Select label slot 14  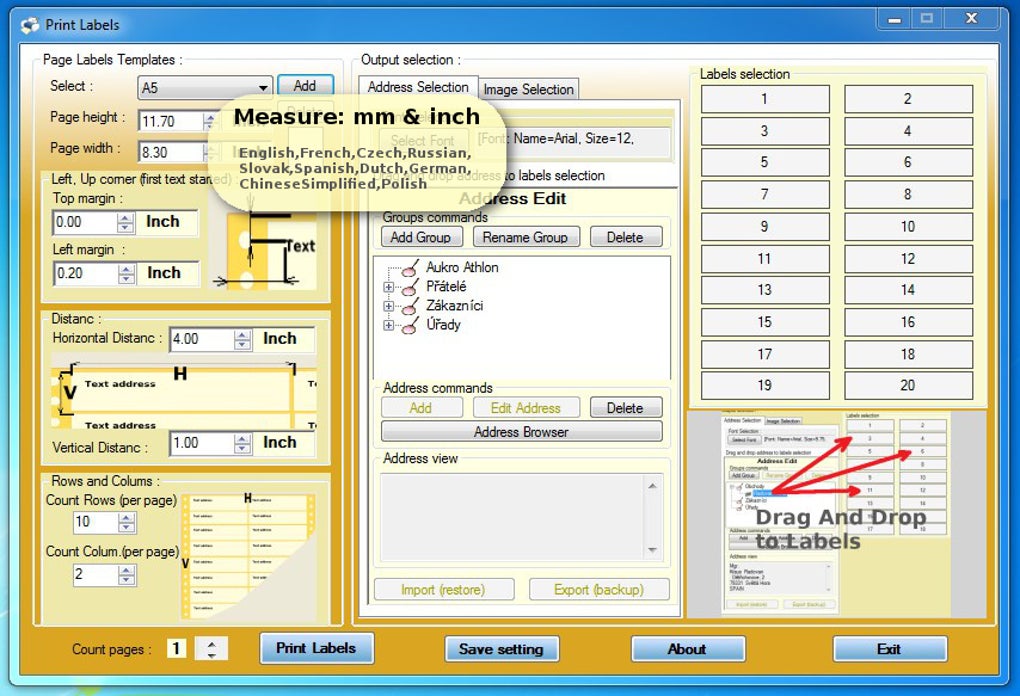click(908, 290)
